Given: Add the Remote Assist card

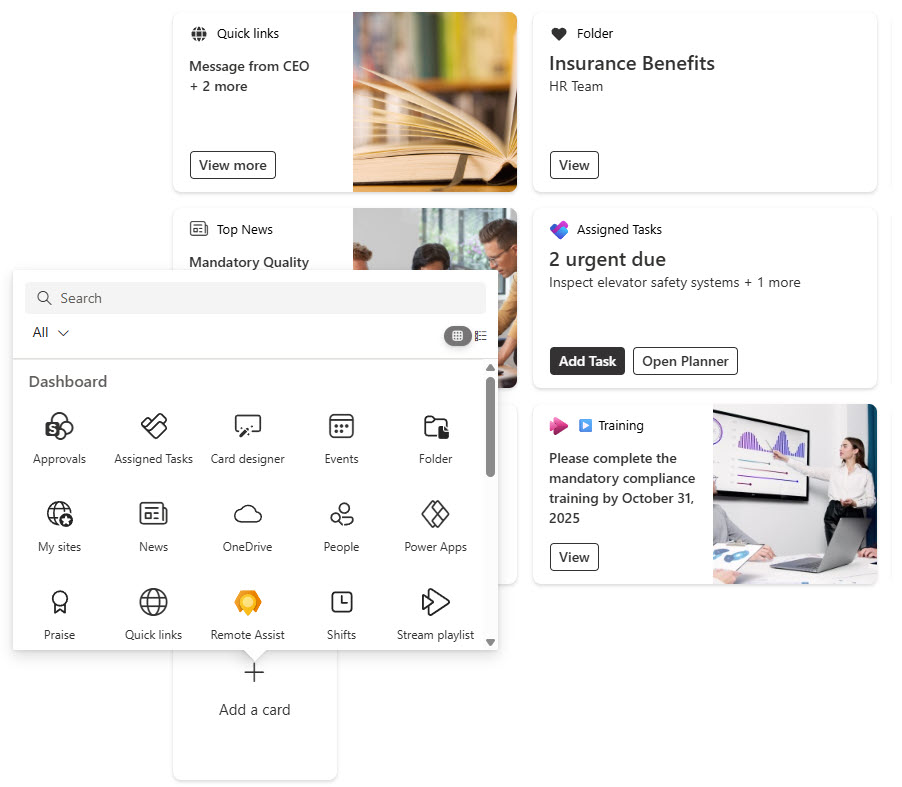Looking at the screenshot, I should [247, 614].
